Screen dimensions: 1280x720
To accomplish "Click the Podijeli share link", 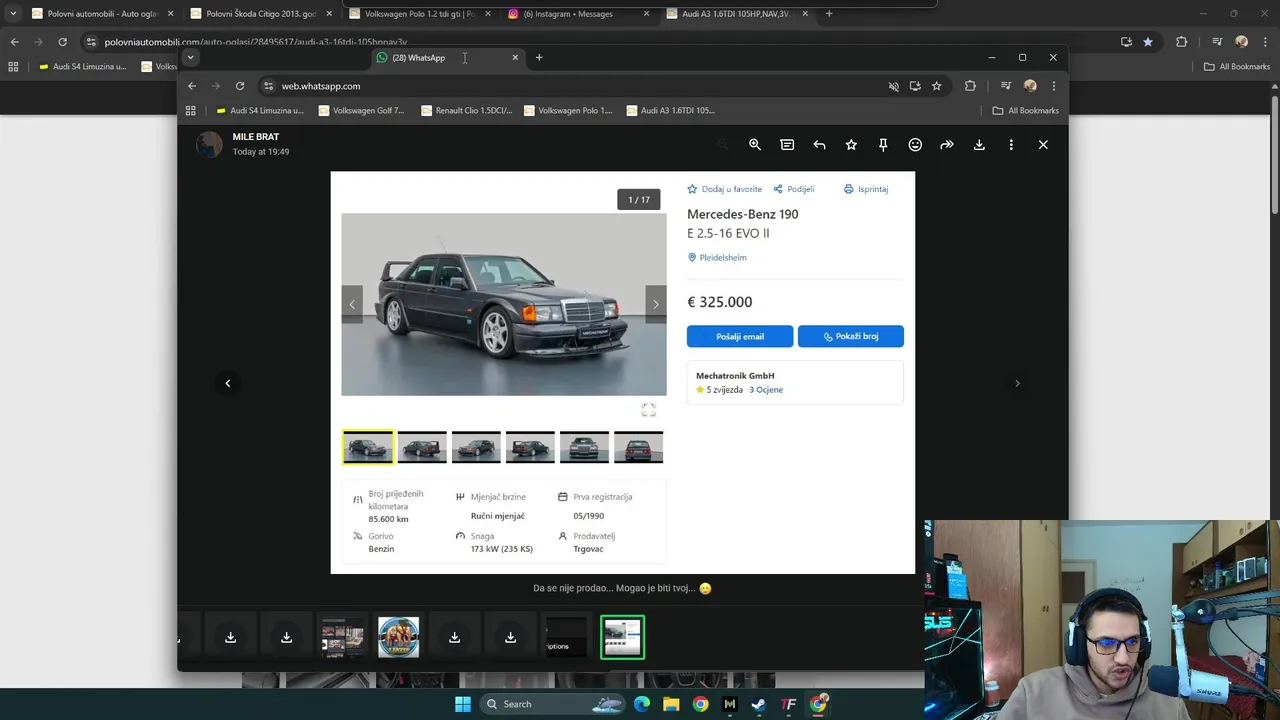I will 794,189.
